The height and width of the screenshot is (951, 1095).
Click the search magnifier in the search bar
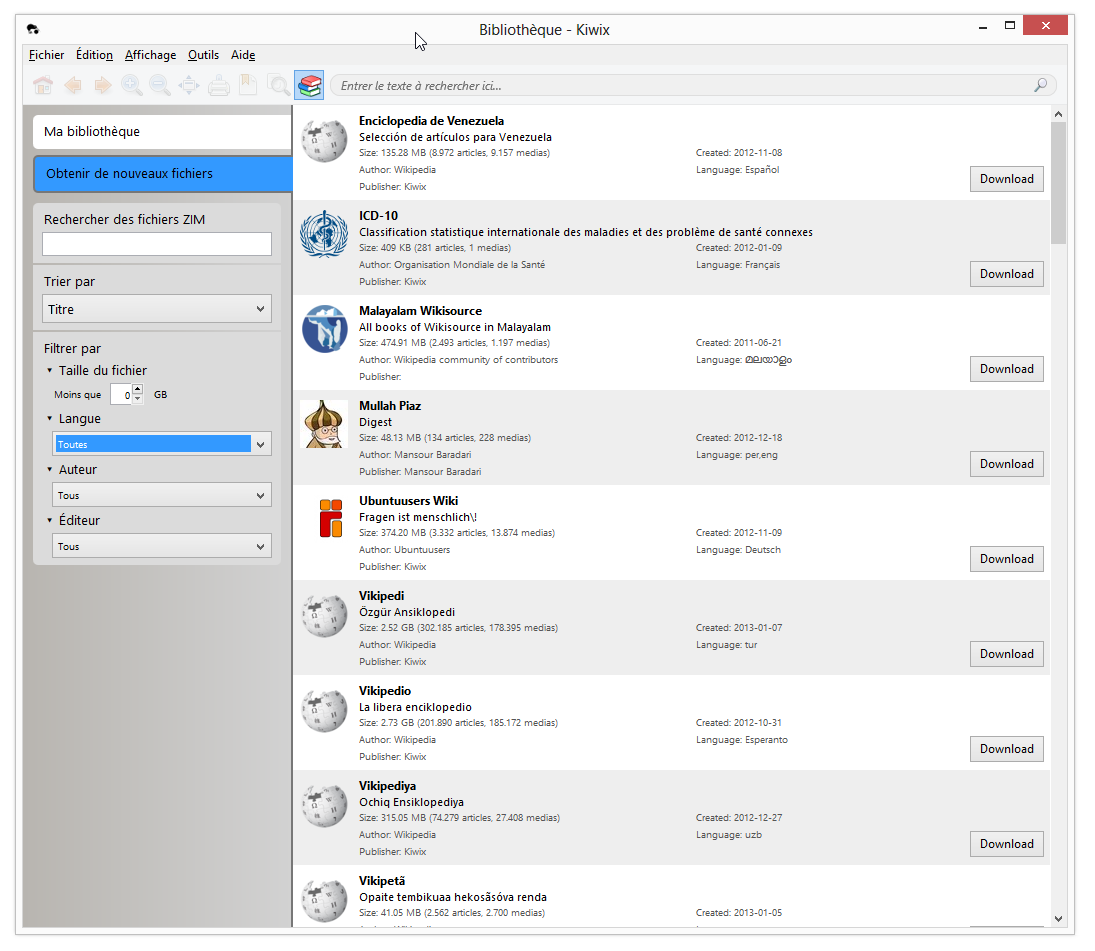[1040, 85]
